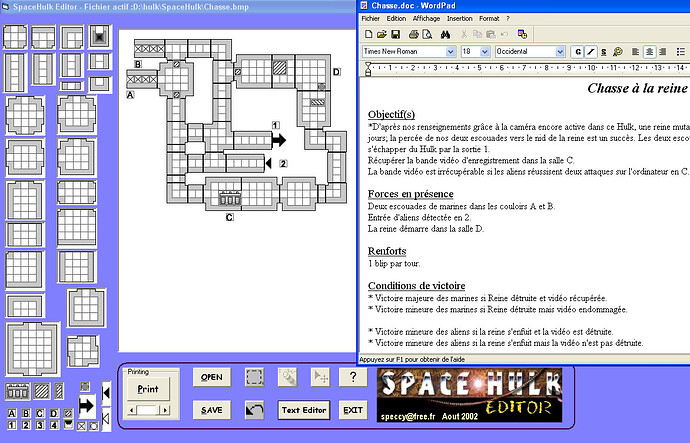Launch the Text Editor button
The height and width of the screenshot is (443, 690).
click(x=304, y=410)
